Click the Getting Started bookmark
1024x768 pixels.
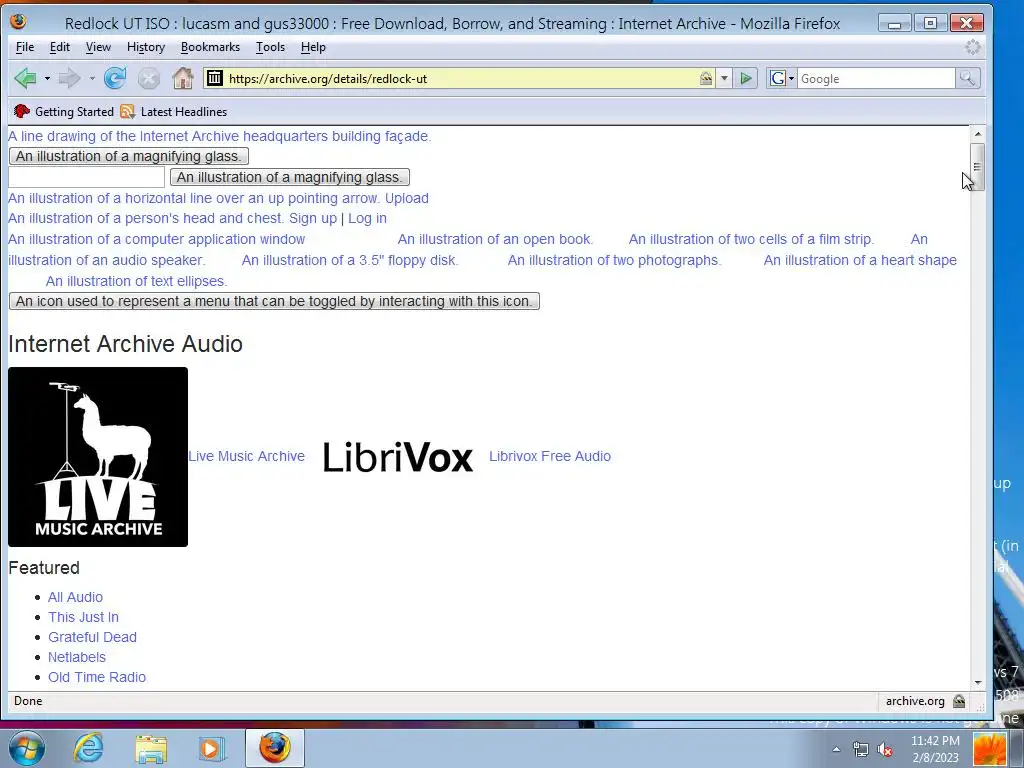click(64, 112)
